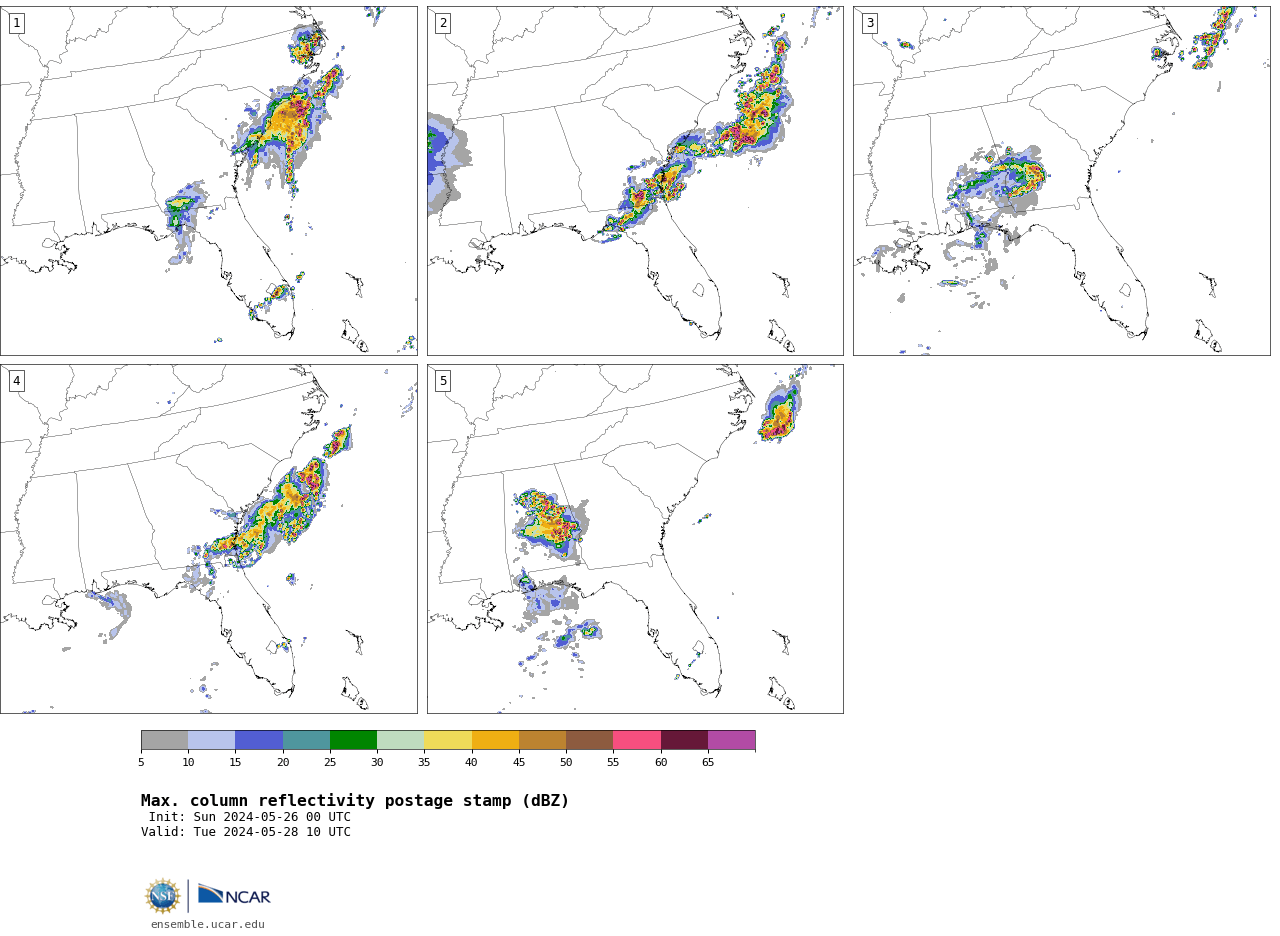1280x936 pixels.
Task: Click the panel number 3 label
Action: 869,23
